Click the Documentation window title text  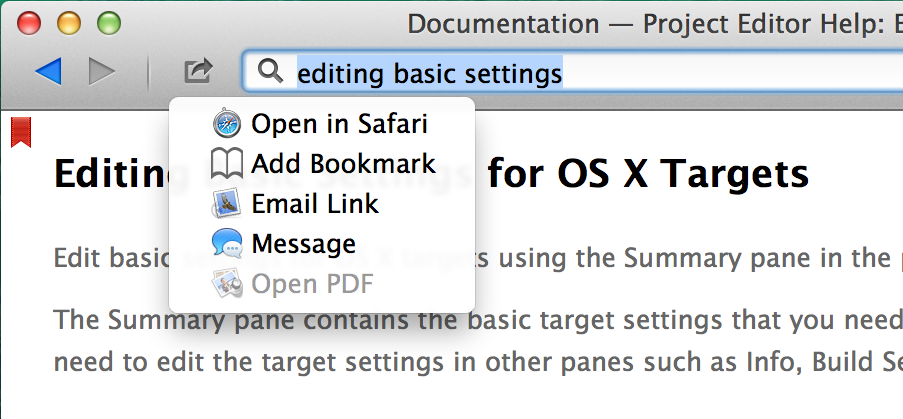tap(655, 24)
